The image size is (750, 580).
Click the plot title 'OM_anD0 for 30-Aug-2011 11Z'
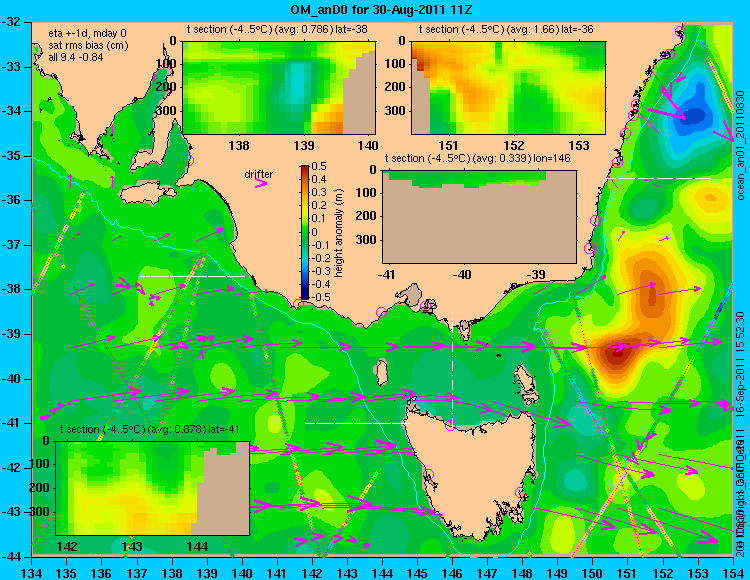point(381,9)
